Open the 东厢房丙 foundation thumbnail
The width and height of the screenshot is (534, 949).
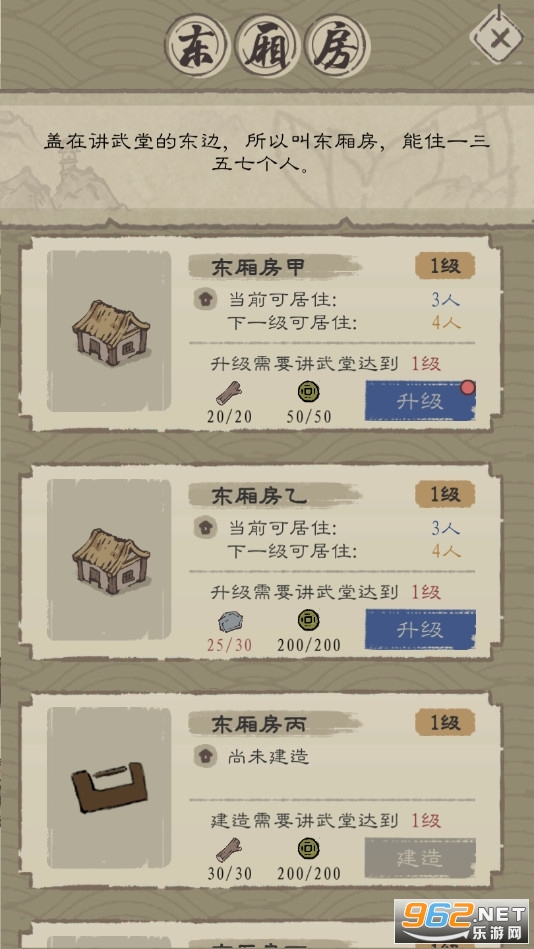110,788
